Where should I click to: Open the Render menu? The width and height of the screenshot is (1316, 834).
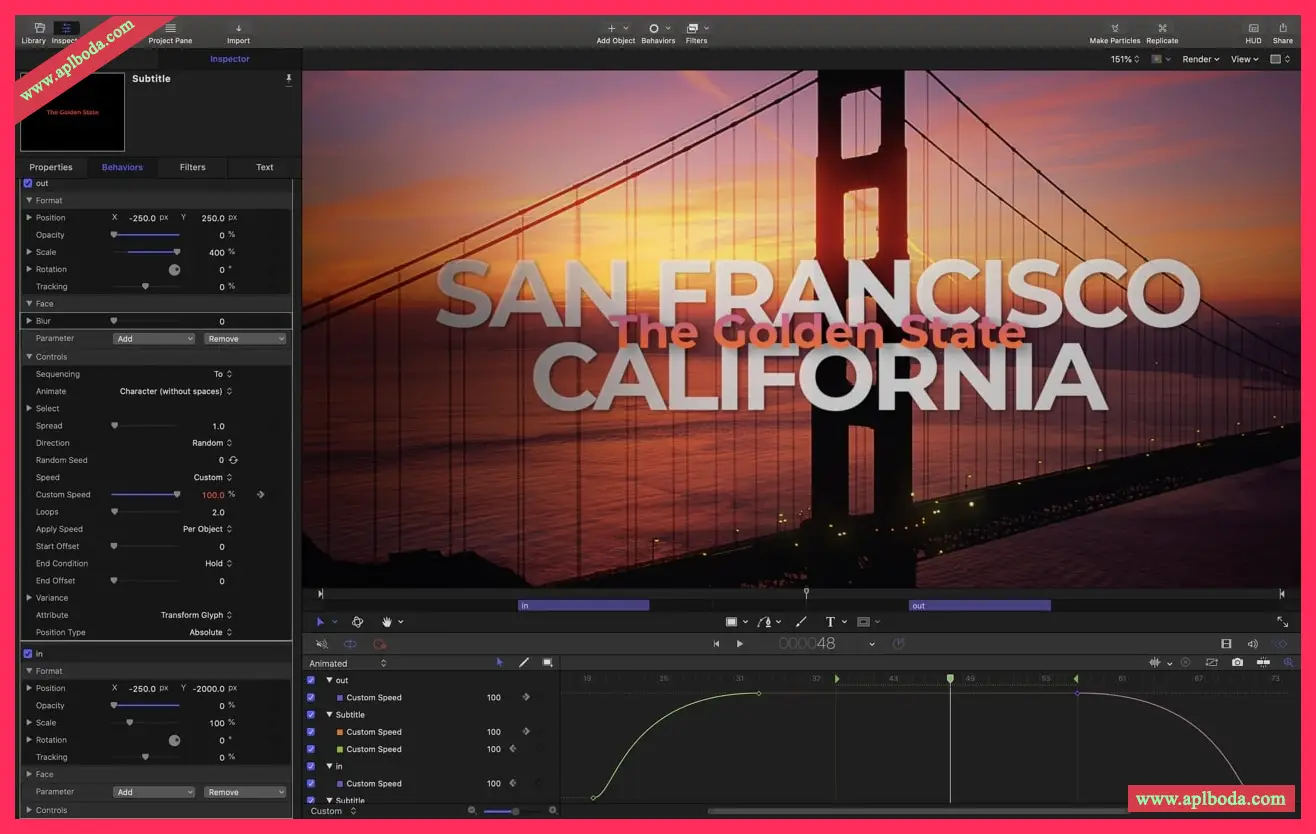[x=1200, y=60]
